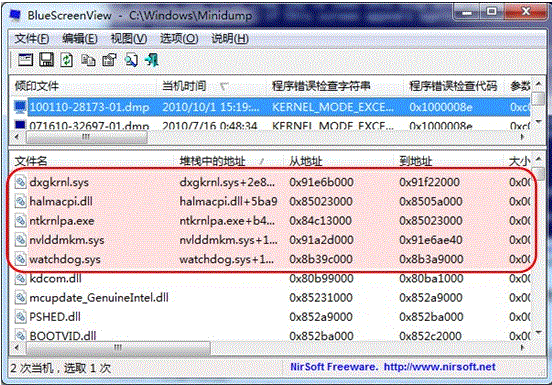Open Properties via the toolbar icon

109,60
